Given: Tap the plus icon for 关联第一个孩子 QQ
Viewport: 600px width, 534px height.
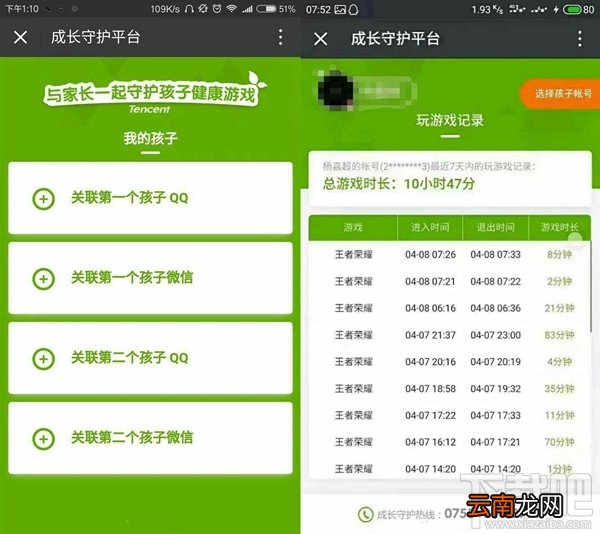Looking at the screenshot, I should pos(44,199).
